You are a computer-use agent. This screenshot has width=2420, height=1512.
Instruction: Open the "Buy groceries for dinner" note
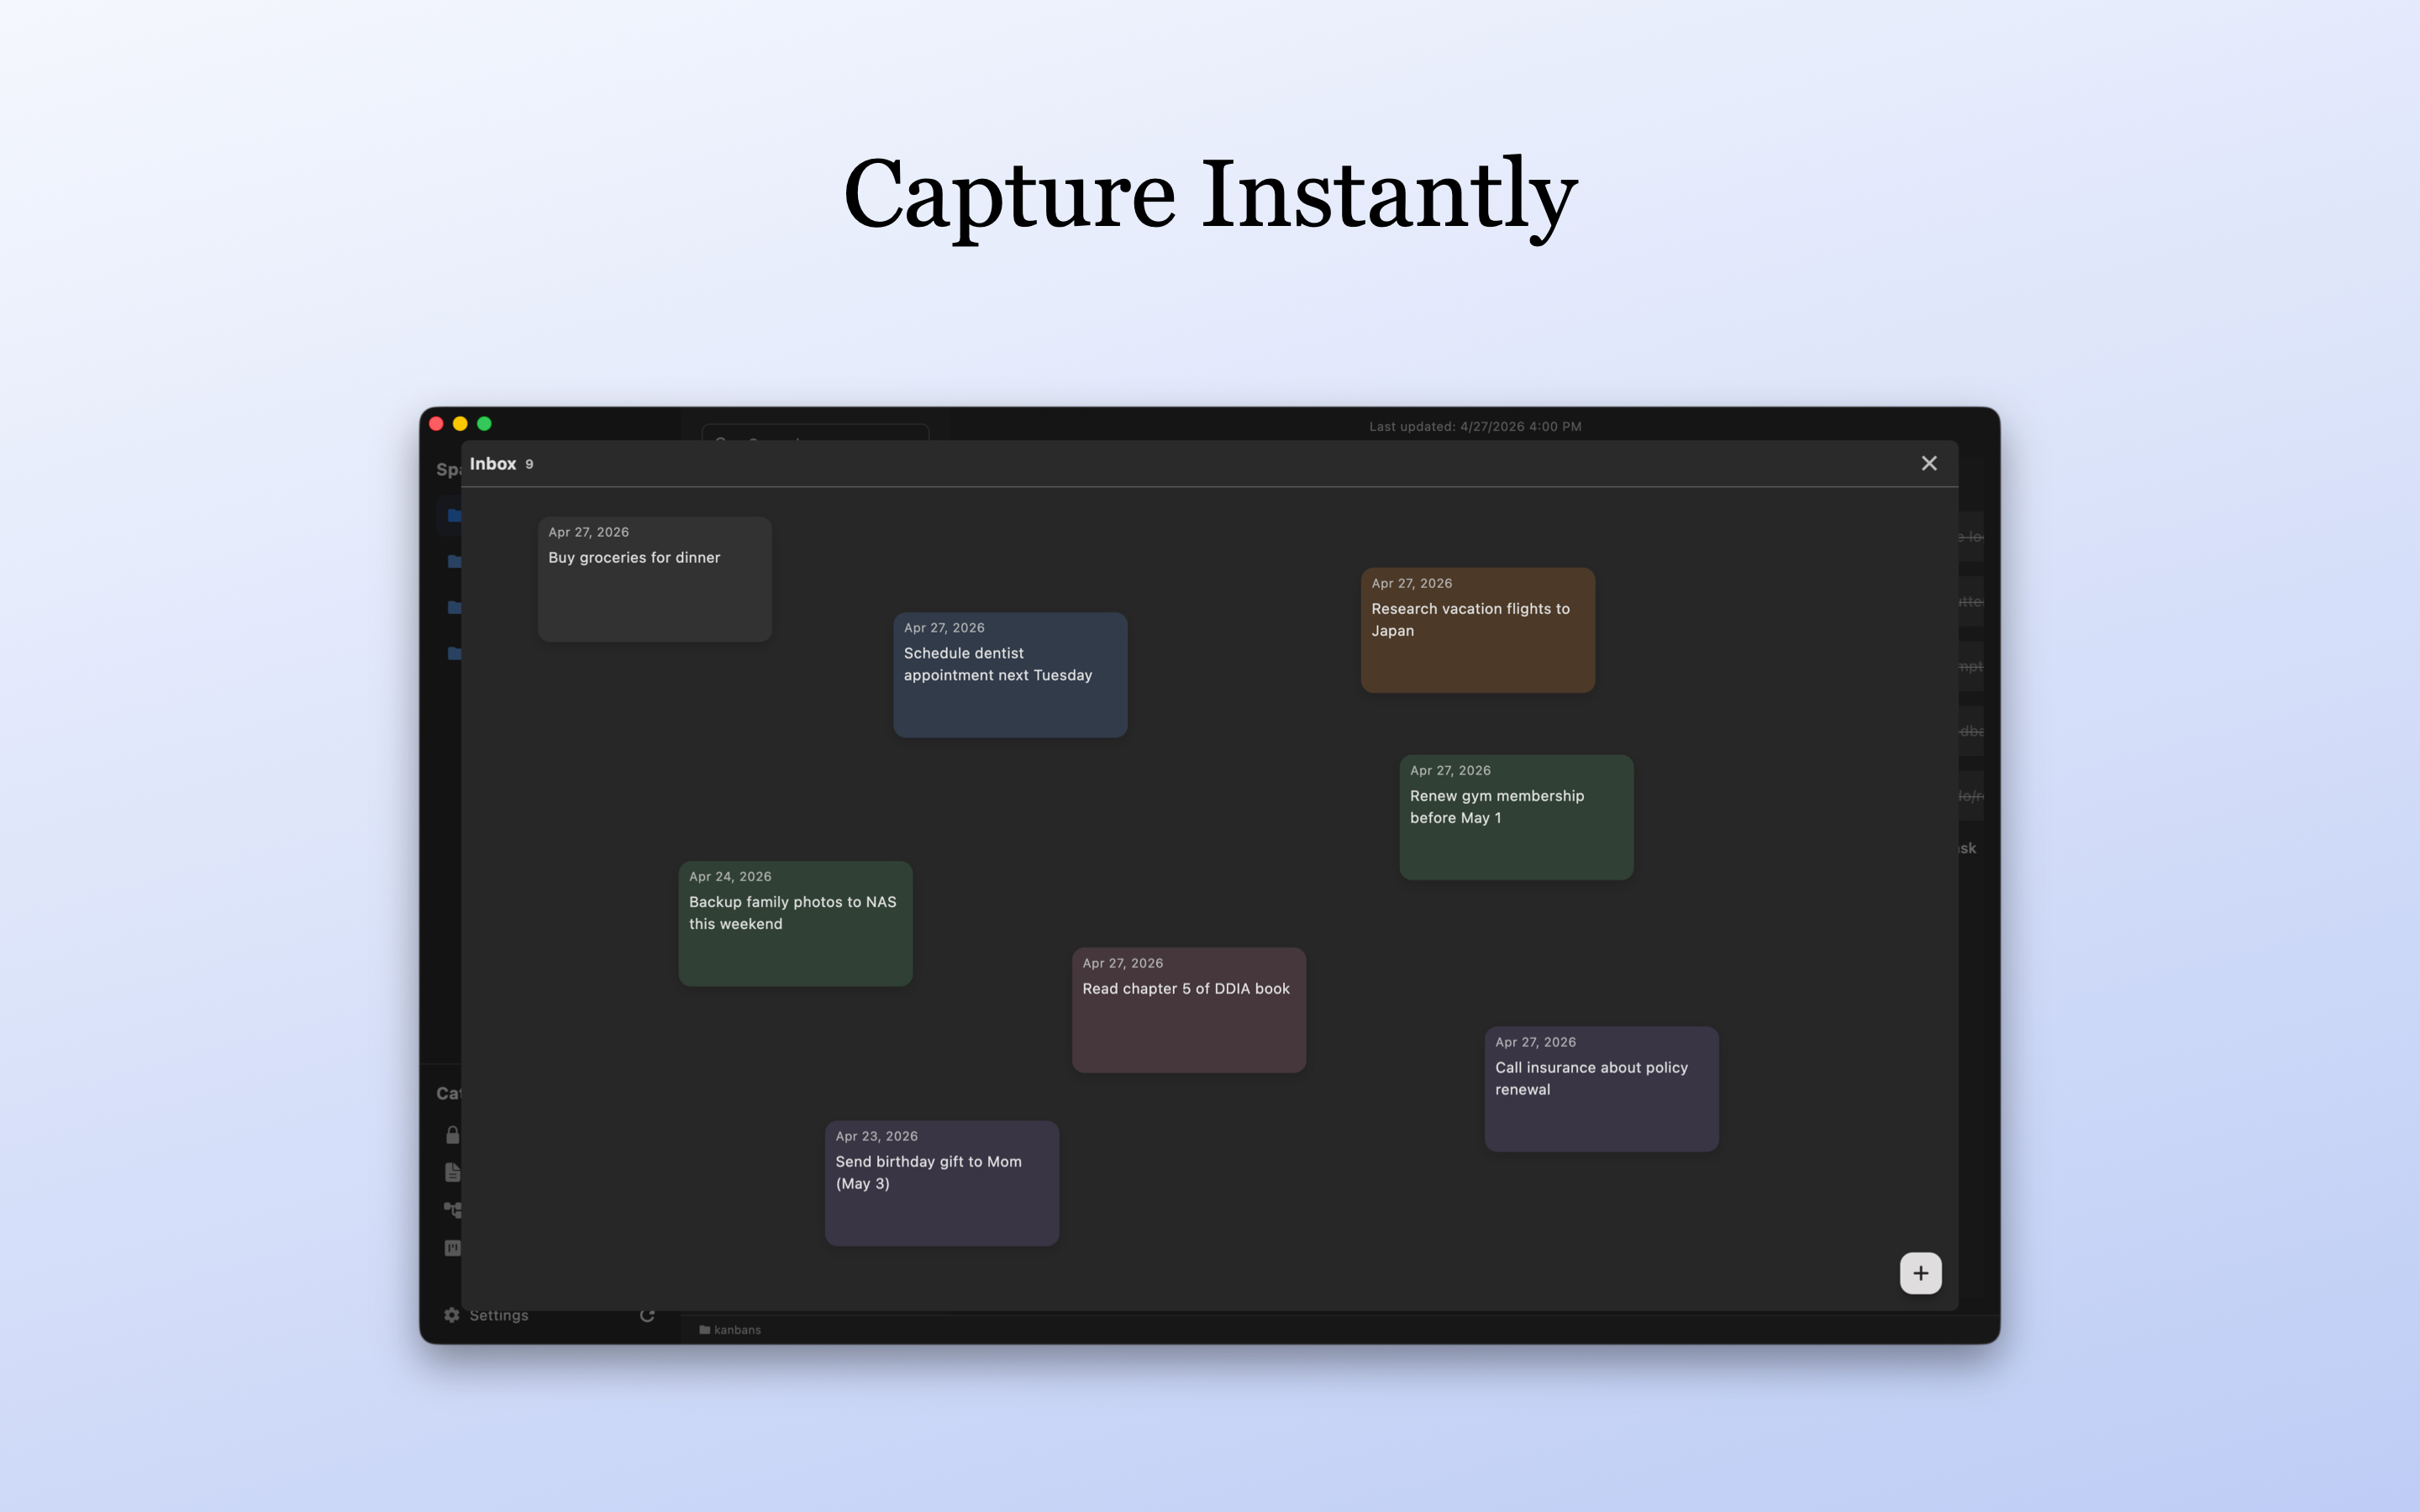(655, 579)
